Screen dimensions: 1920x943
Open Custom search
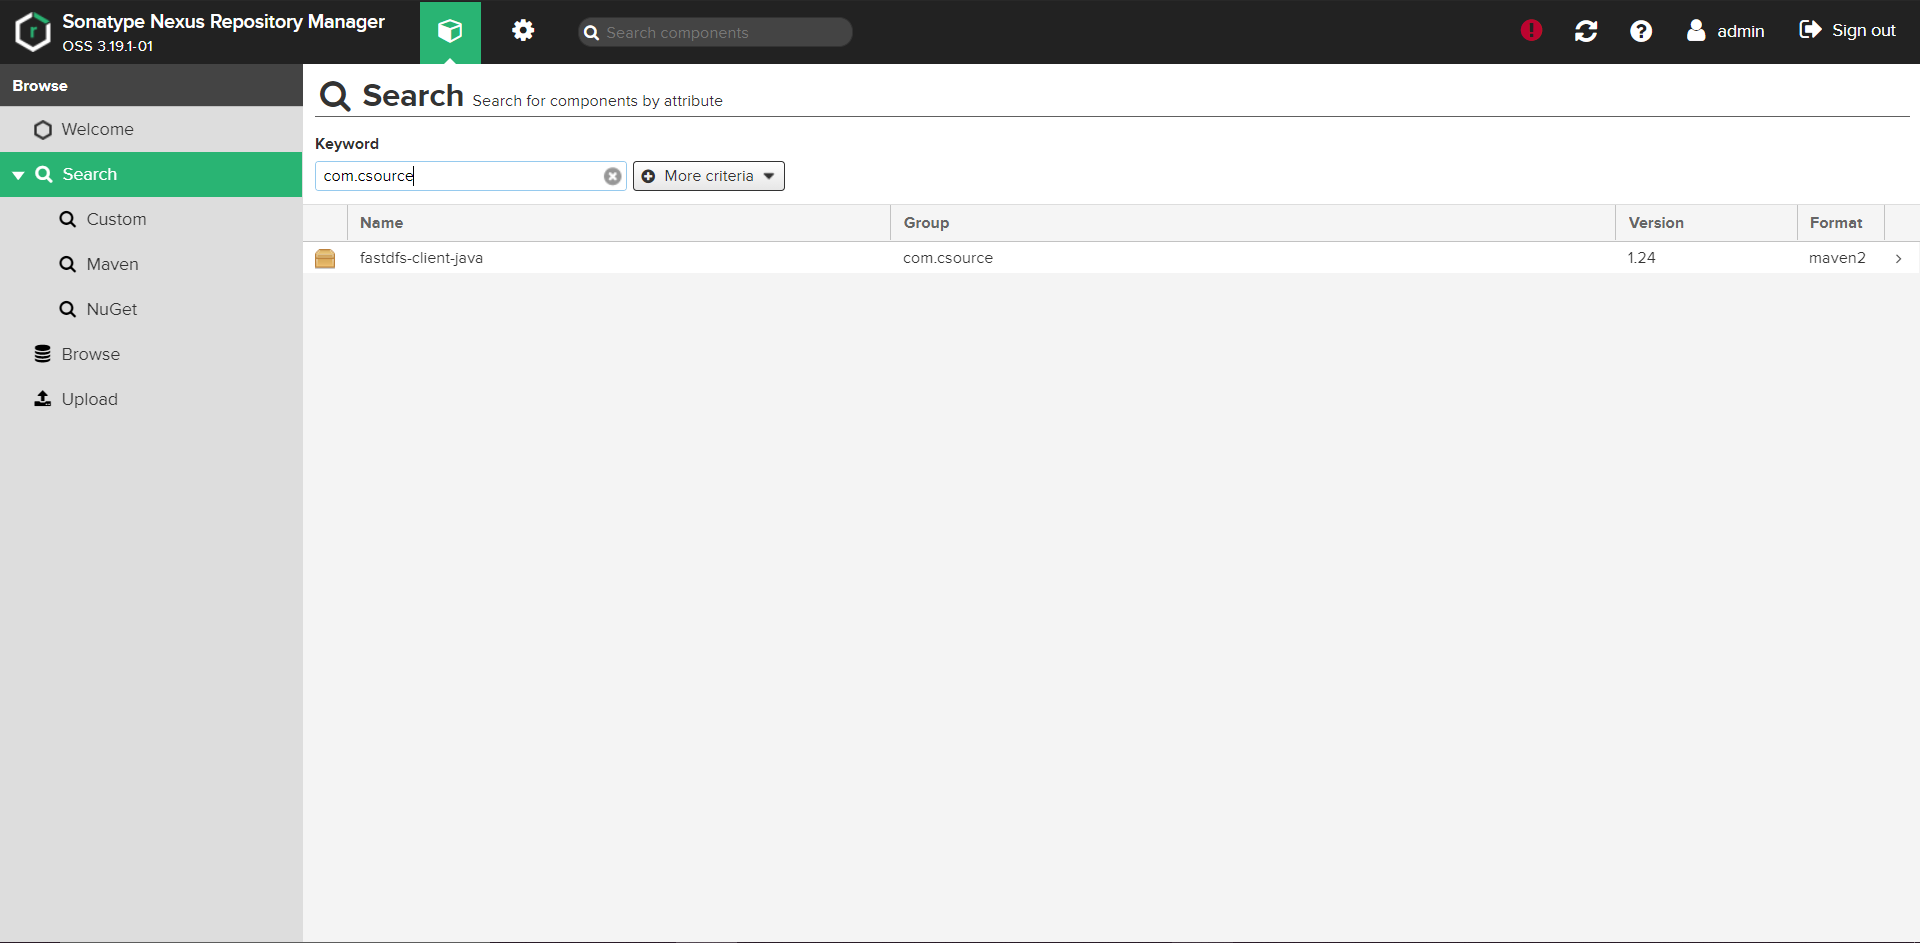pos(151,220)
